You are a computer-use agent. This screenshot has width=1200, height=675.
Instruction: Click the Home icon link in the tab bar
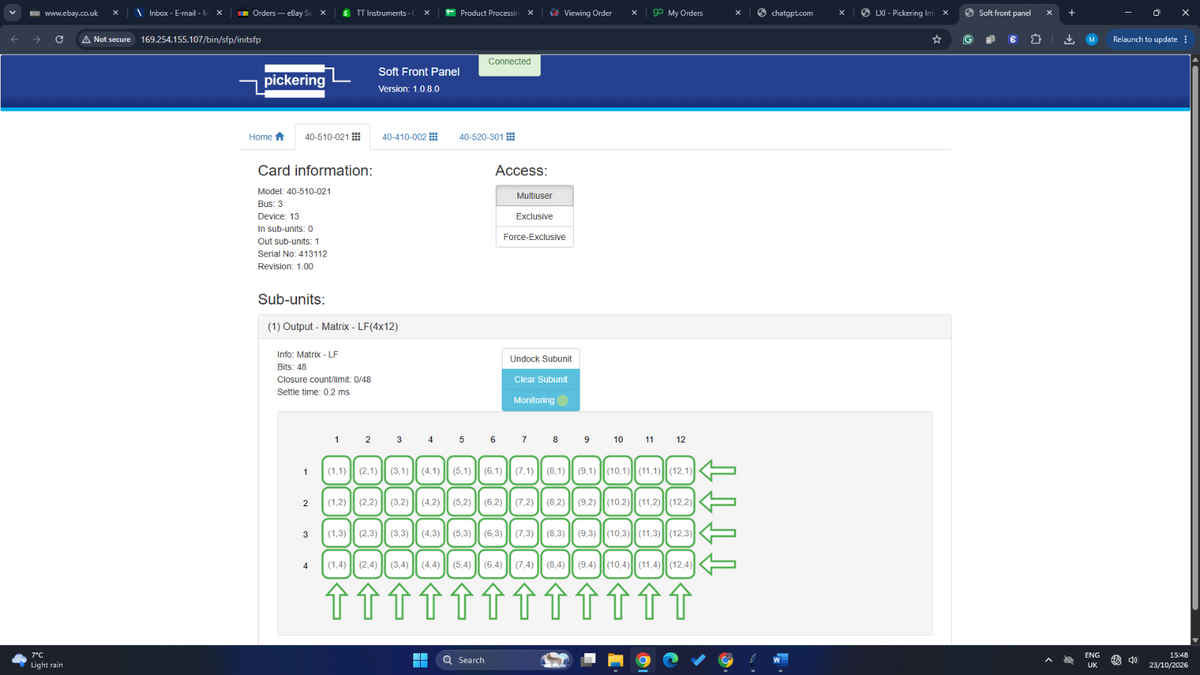pos(267,137)
